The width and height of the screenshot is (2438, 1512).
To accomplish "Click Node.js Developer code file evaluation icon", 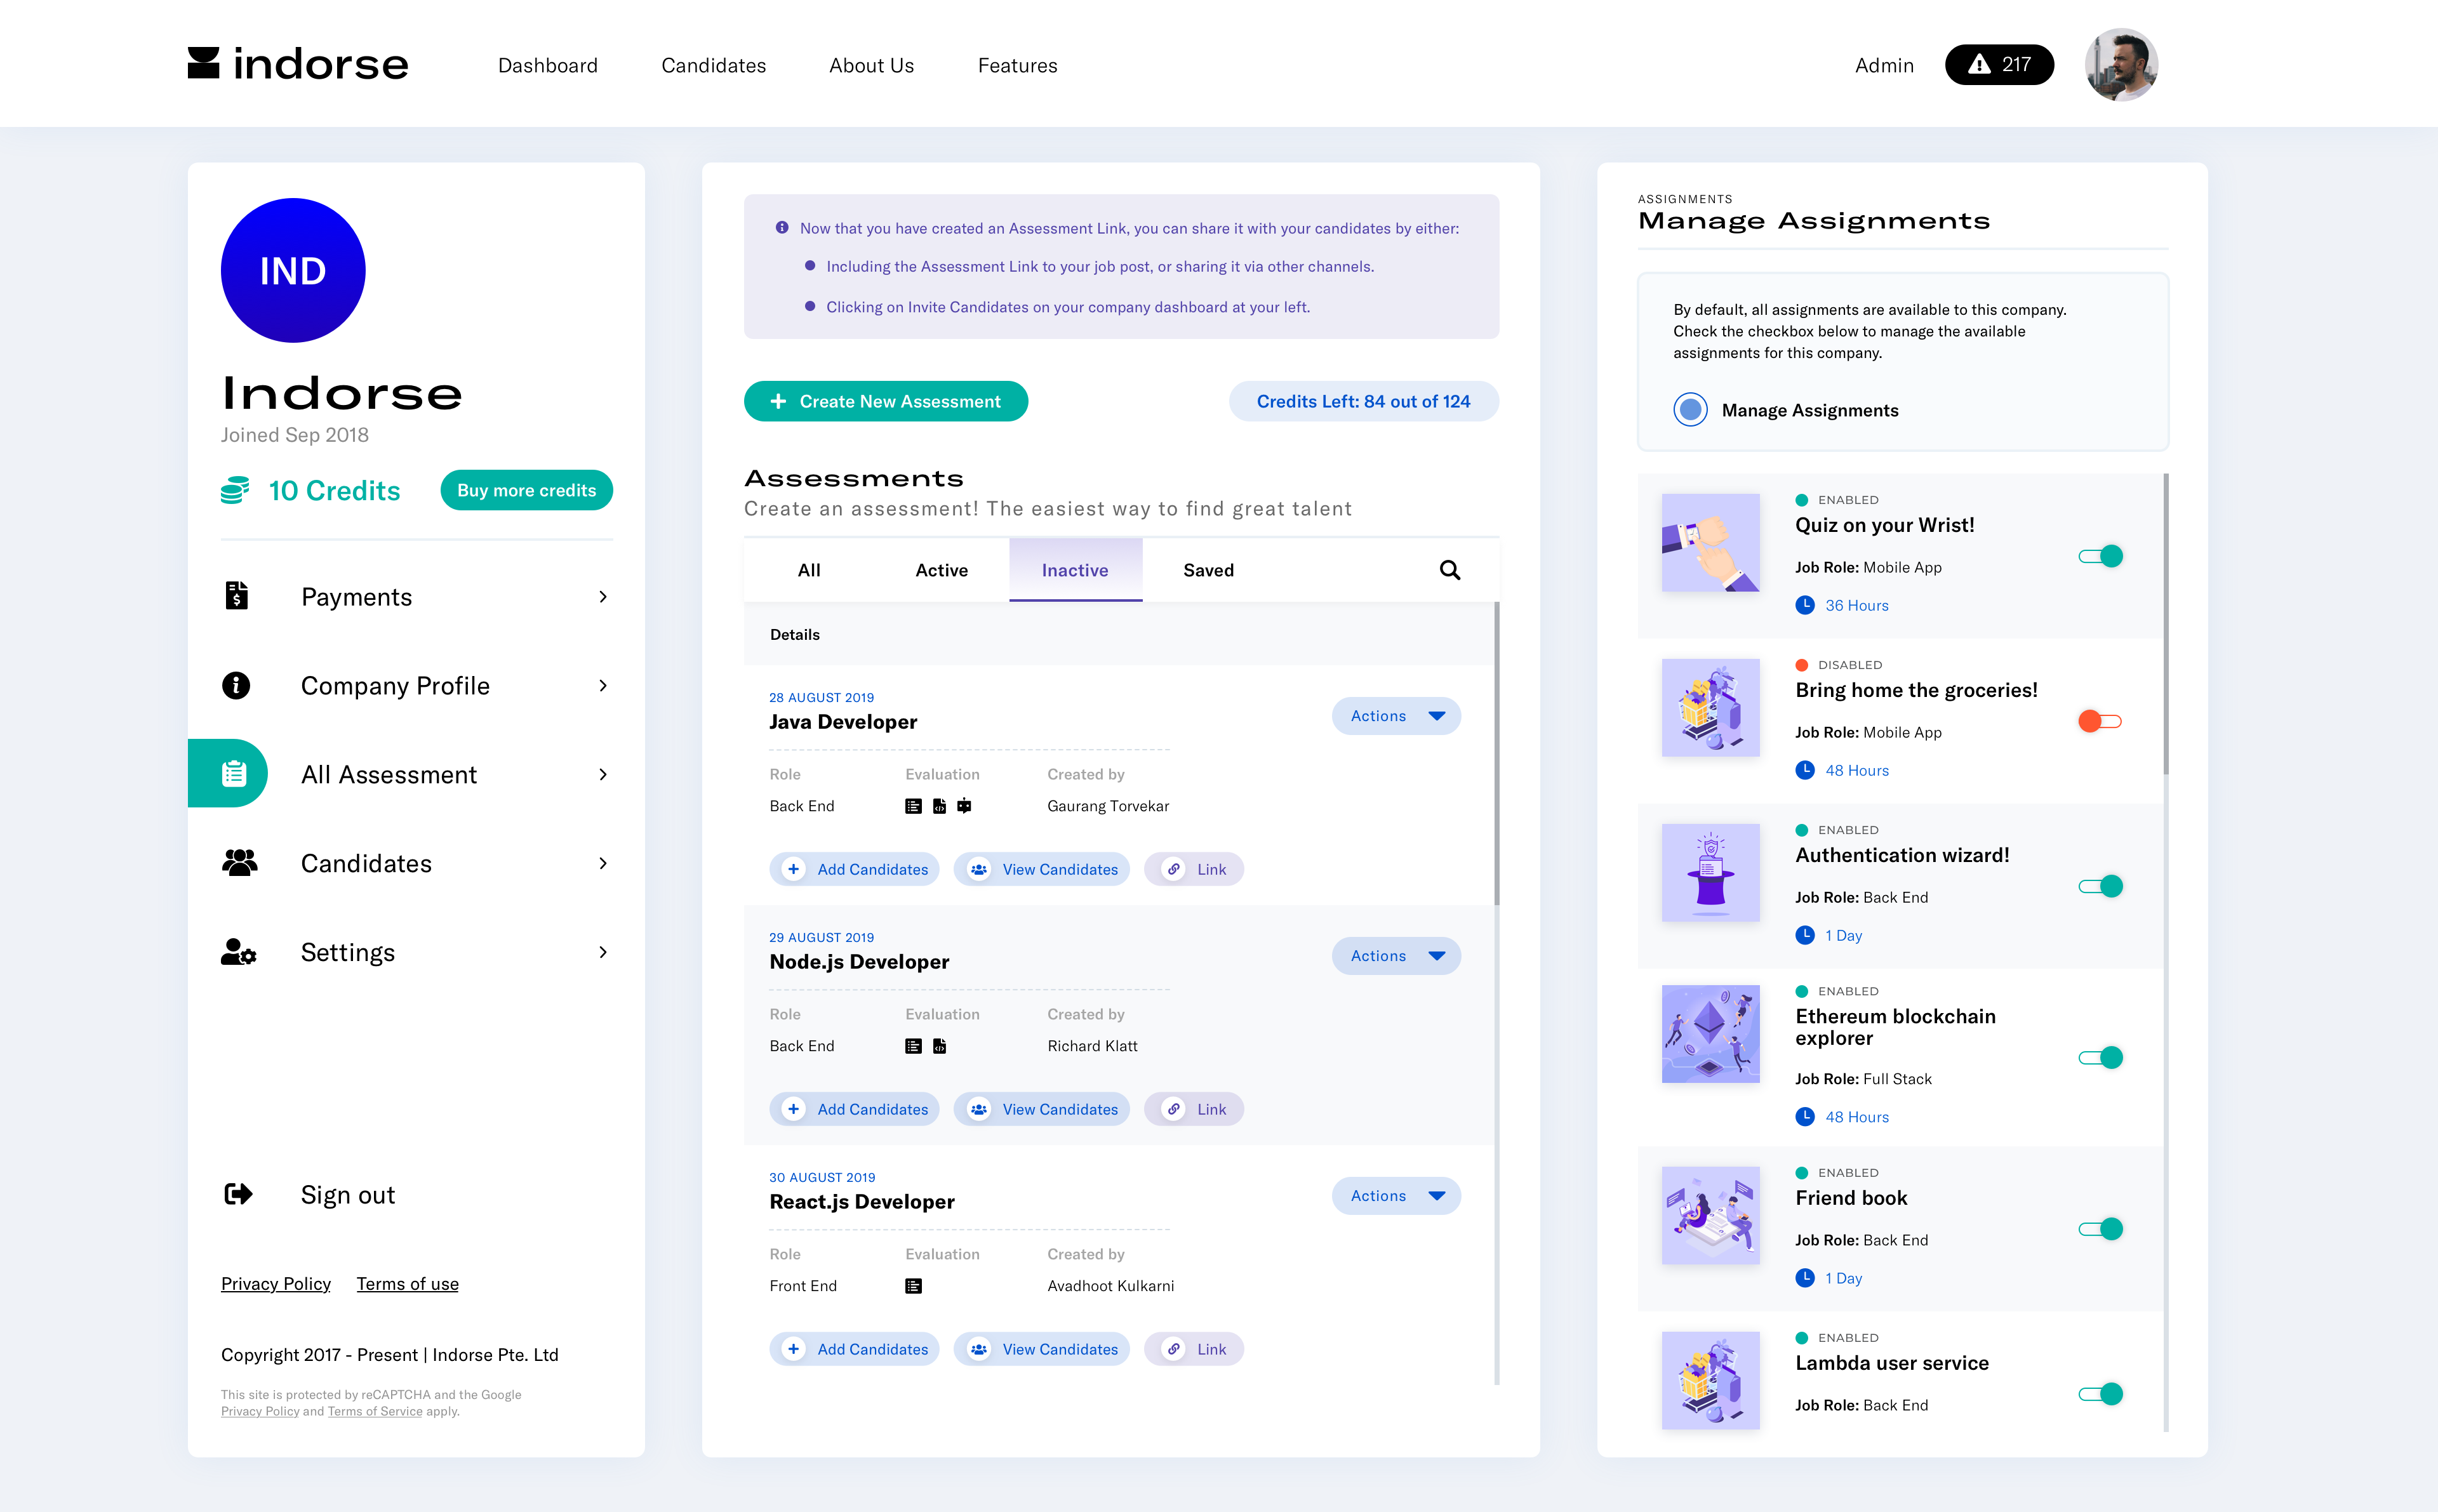I will click(x=939, y=1046).
